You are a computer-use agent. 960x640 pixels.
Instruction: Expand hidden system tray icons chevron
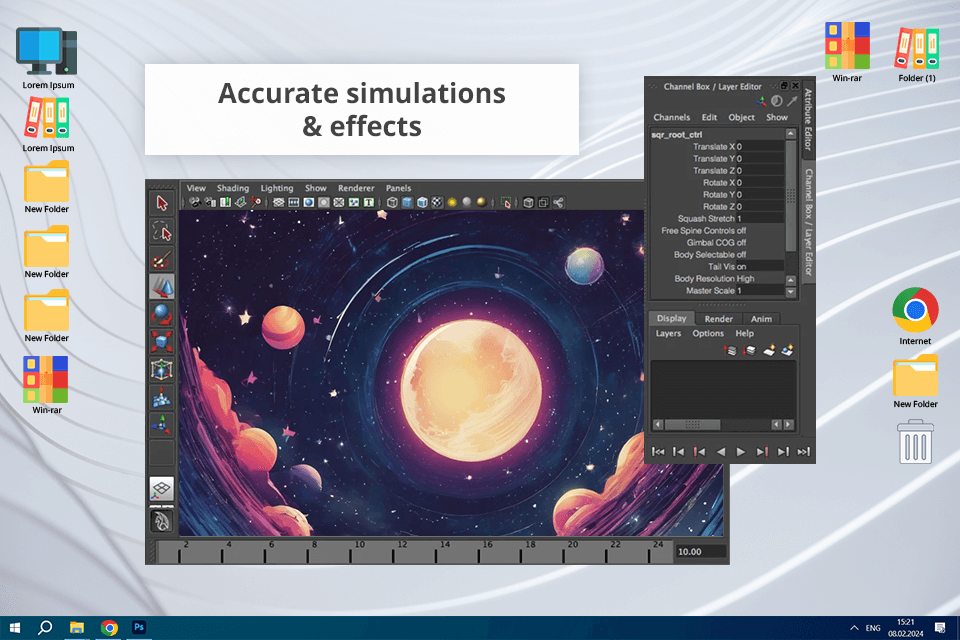click(x=854, y=628)
